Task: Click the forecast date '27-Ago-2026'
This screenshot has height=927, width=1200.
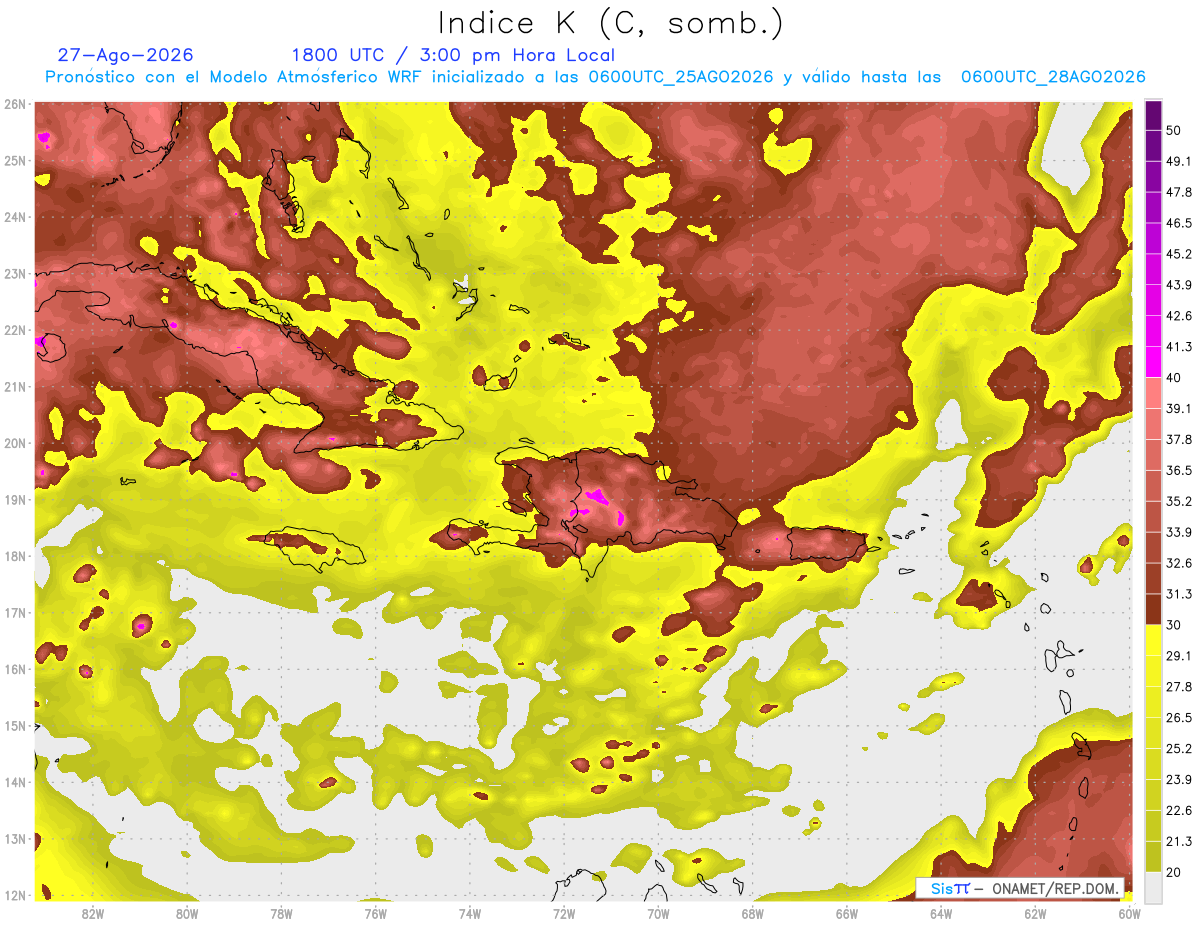Action: (126, 55)
